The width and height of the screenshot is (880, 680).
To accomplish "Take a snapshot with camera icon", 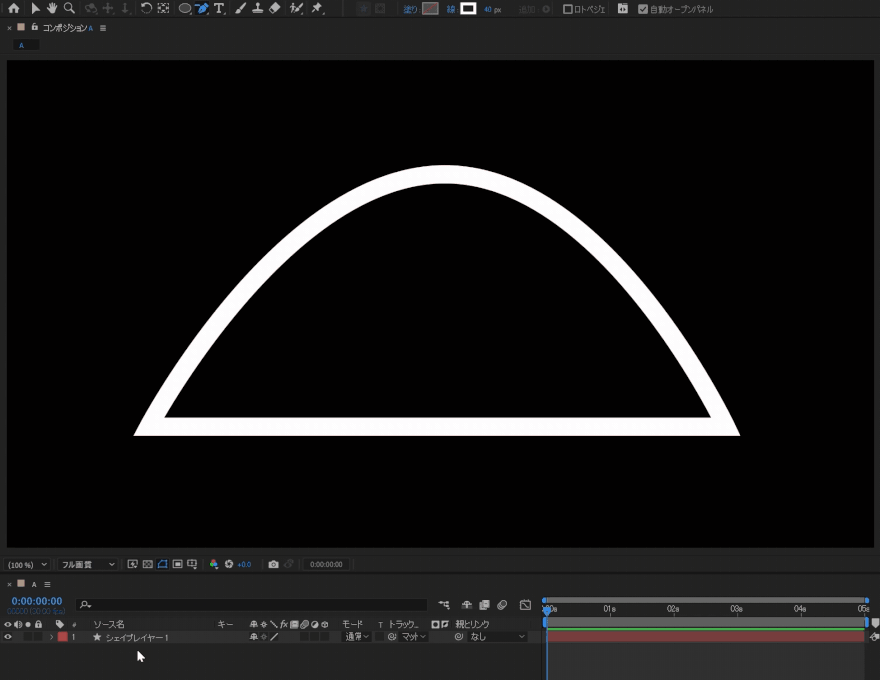I will pos(273,564).
